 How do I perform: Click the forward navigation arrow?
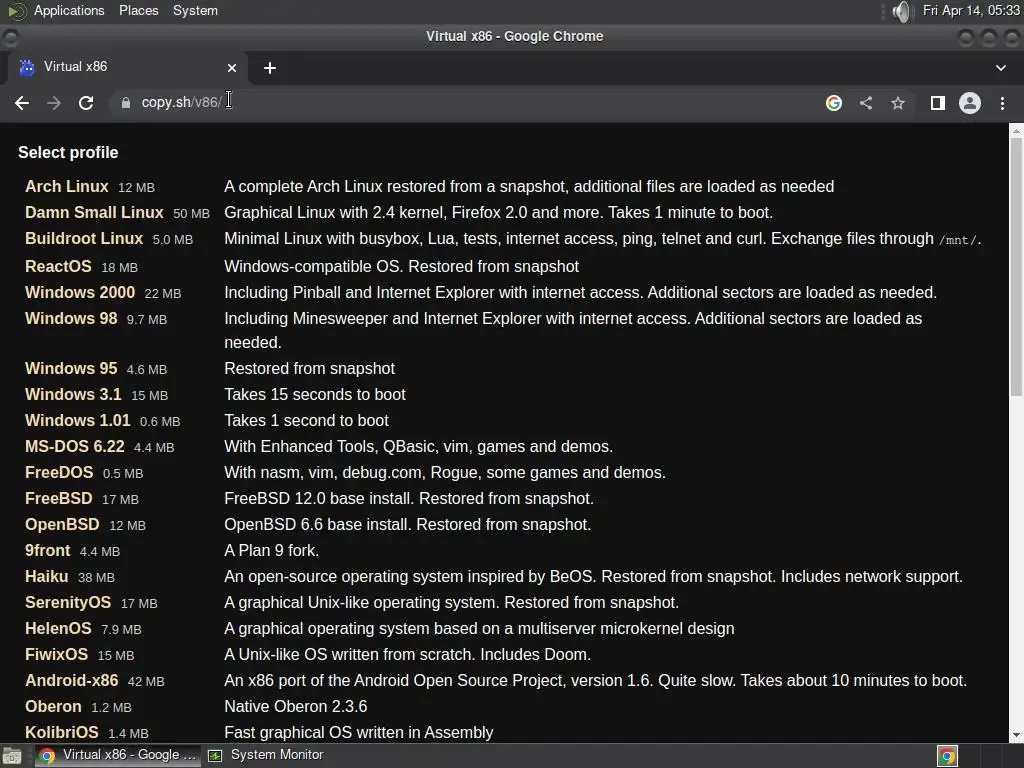[x=54, y=103]
